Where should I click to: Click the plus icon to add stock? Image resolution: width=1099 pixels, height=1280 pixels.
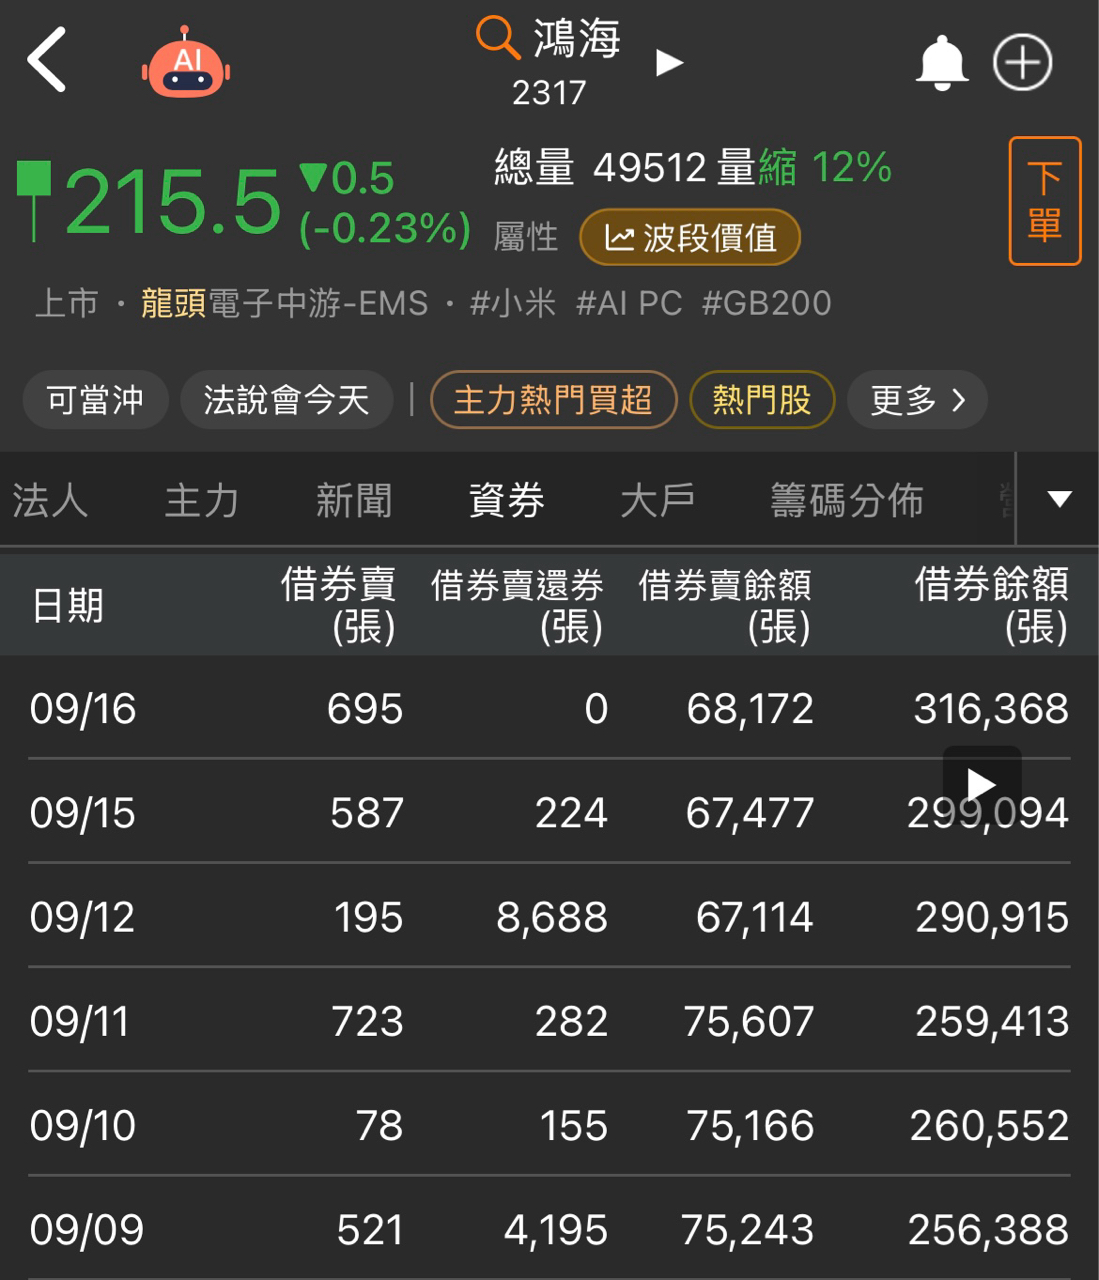pyautogui.click(x=1022, y=61)
